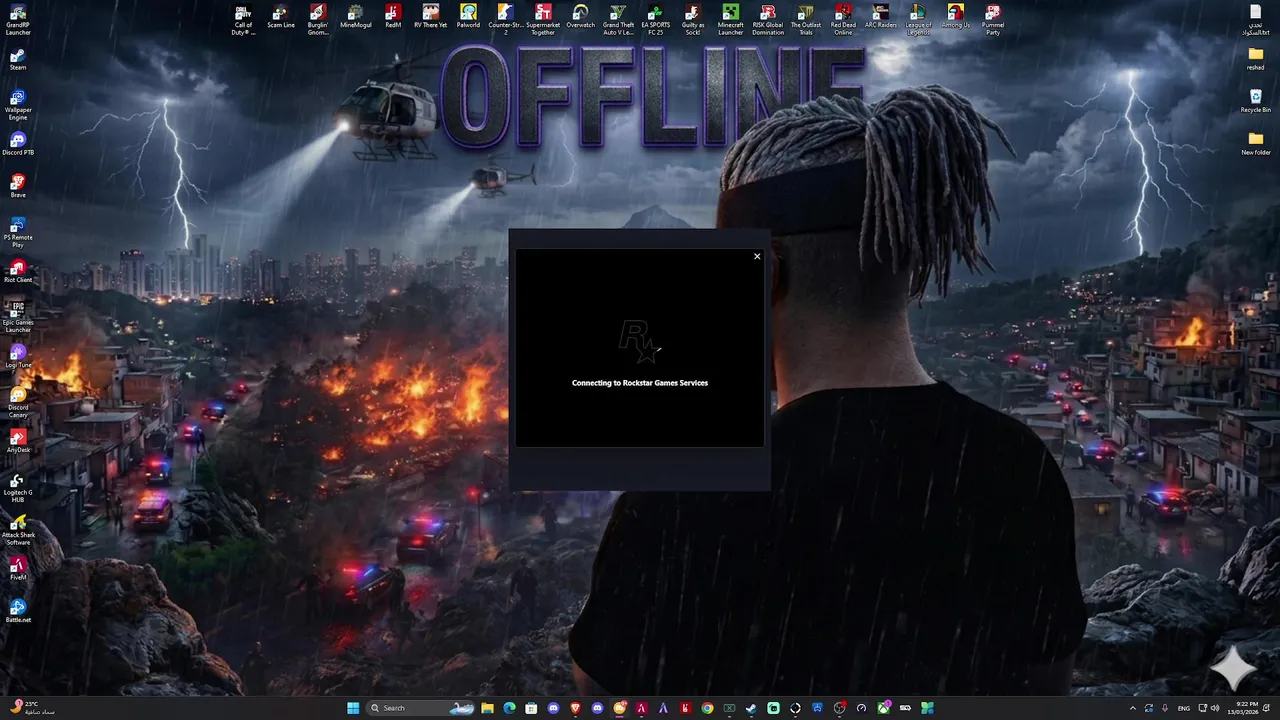The width and height of the screenshot is (1280, 720).
Task: Open the weather widget in the taskbar
Action: (32, 708)
